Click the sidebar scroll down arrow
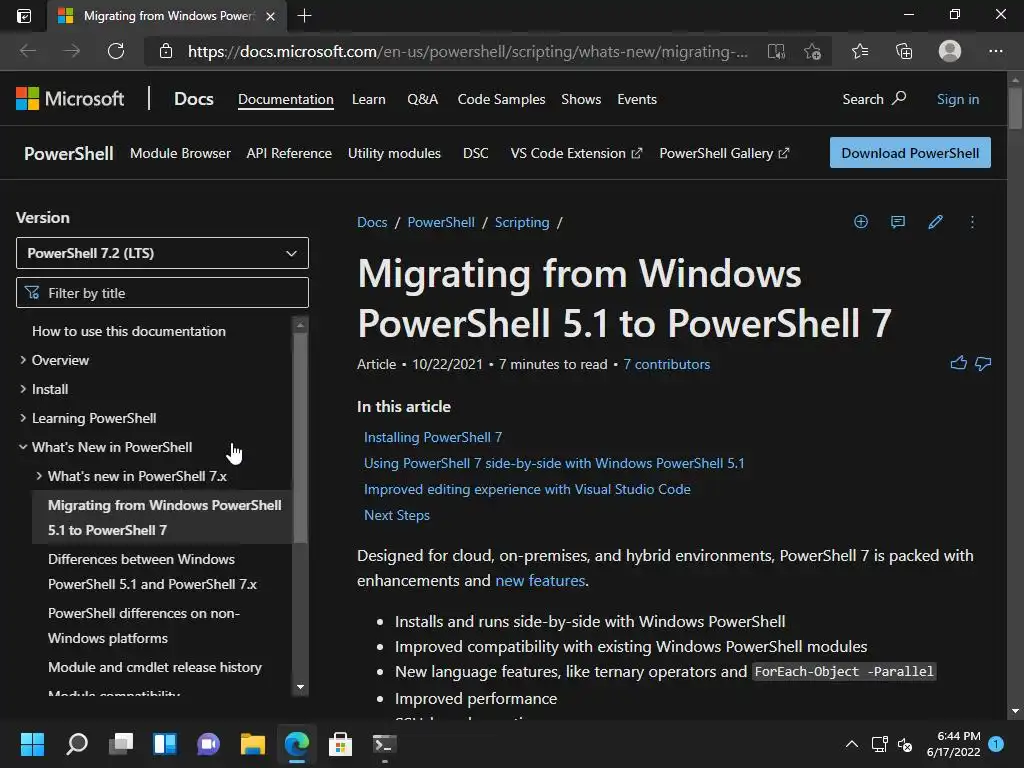 (300, 687)
